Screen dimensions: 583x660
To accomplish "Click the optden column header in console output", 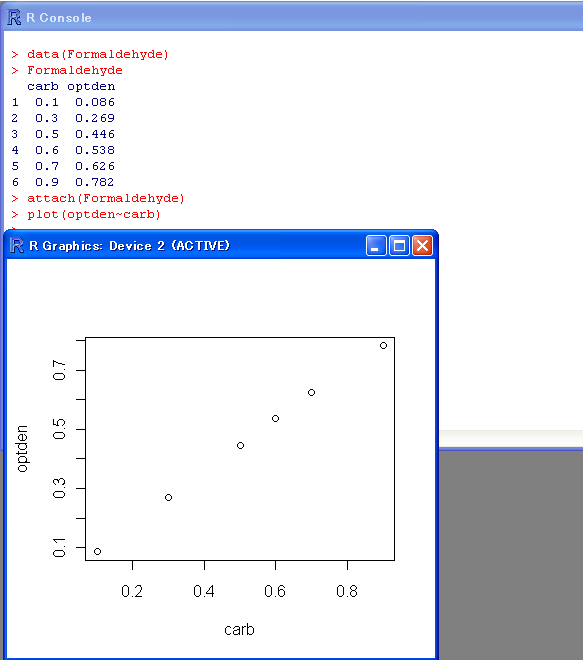I will point(91,86).
